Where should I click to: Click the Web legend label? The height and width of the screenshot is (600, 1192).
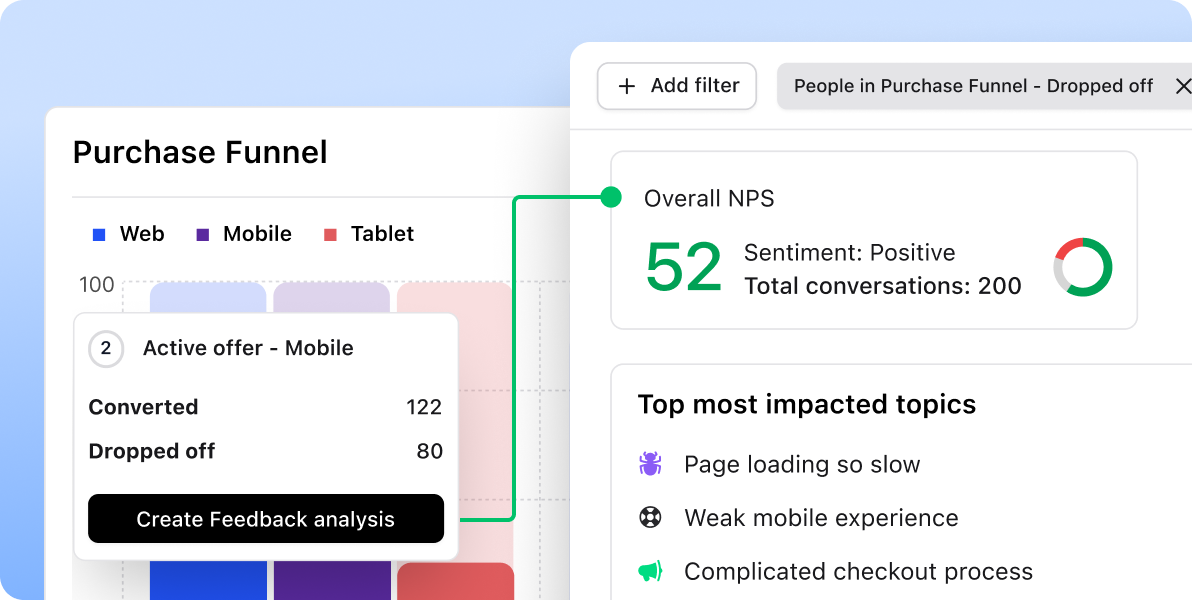142,234
